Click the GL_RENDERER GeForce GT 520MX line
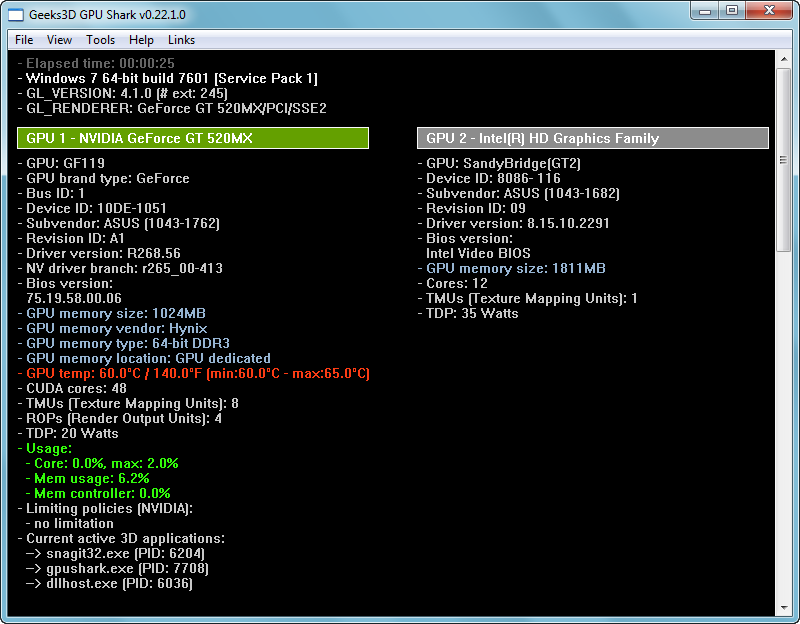 pyautogui.click(x=172, y=108)
